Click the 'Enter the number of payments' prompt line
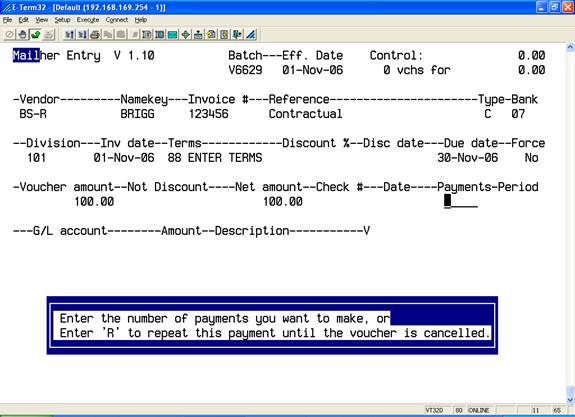This screenshot has width=575, height=417. coord(224,318)
